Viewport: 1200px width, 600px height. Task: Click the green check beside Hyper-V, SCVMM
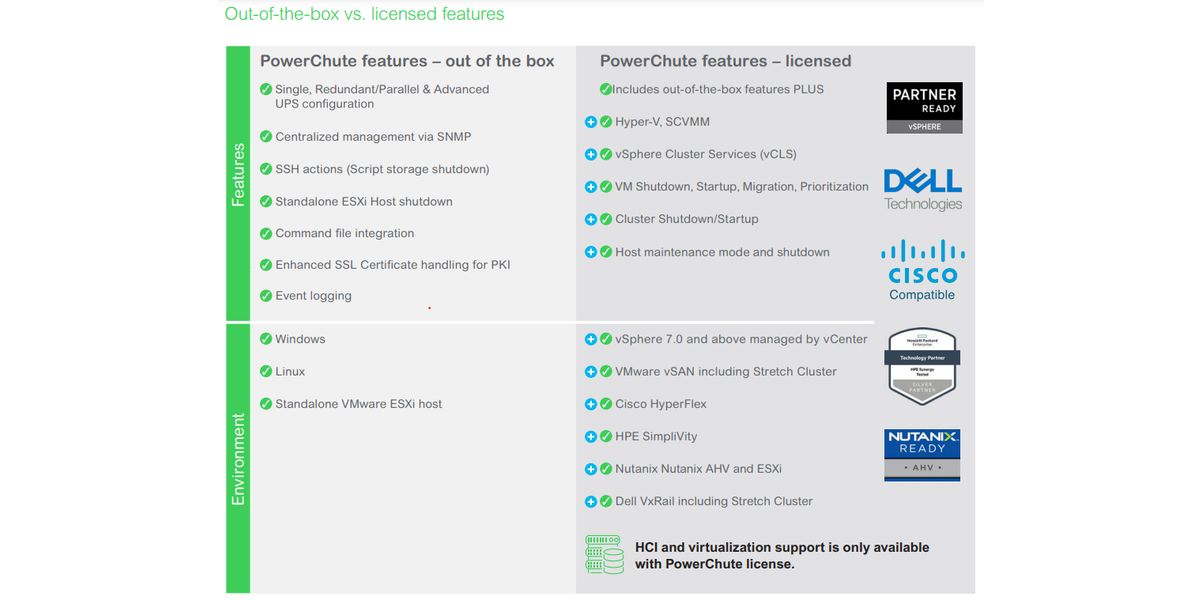coord(606,122)
